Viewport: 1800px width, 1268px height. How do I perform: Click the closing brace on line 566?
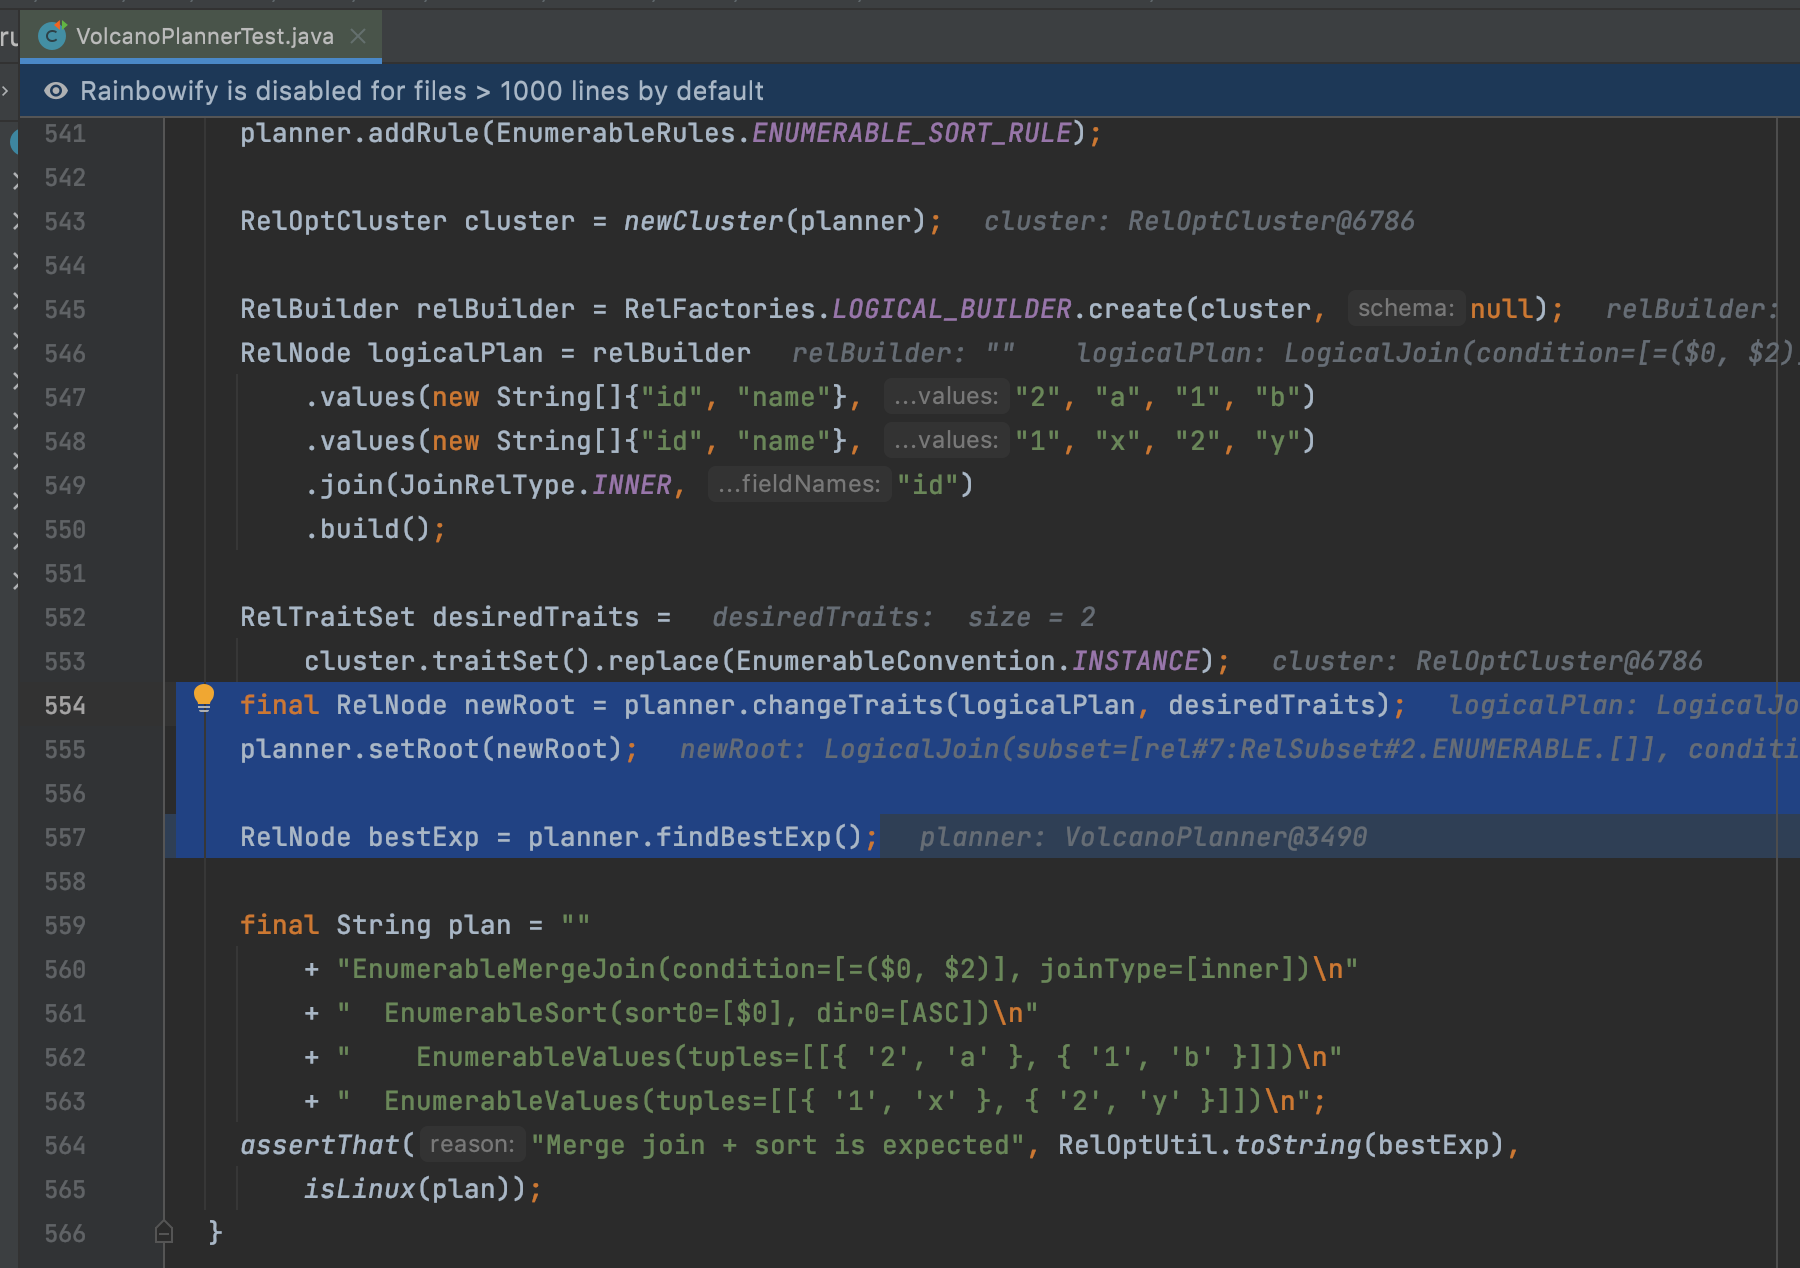point(215,1233)
